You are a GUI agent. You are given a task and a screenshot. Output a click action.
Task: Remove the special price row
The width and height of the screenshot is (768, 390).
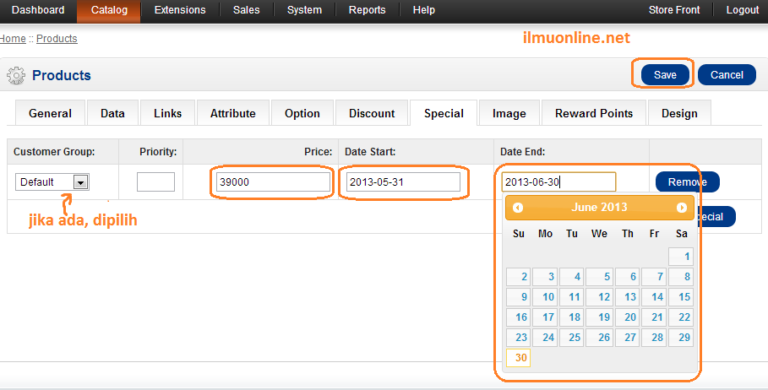pos(687,182)
